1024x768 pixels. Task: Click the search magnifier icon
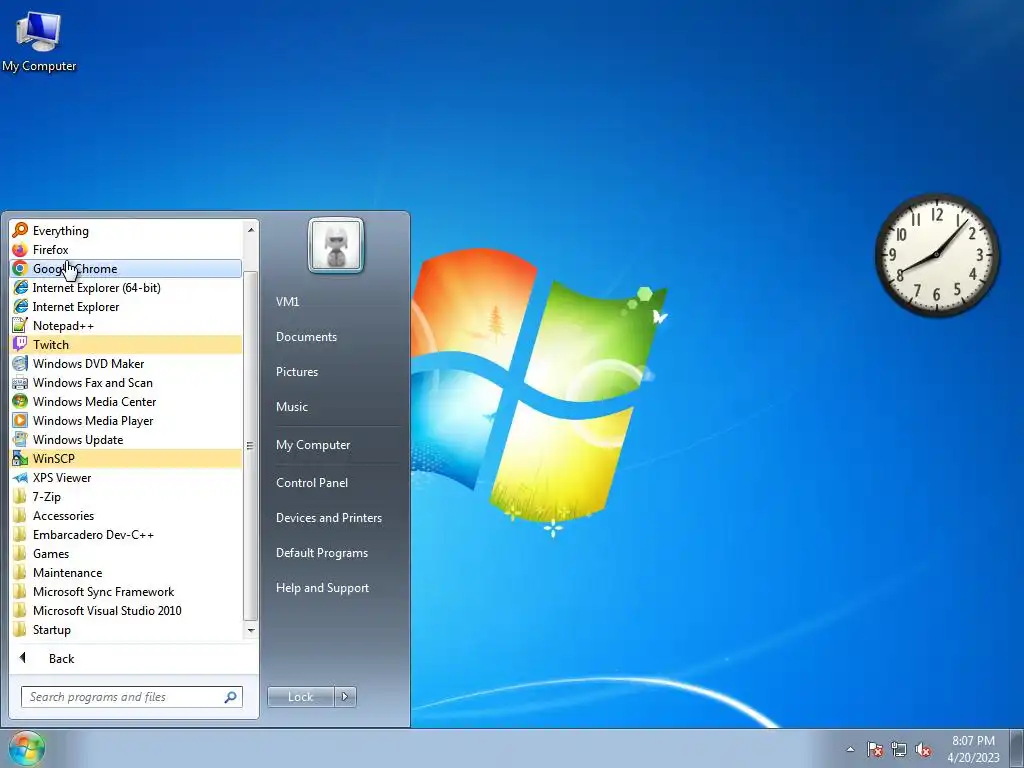point(230,697)
